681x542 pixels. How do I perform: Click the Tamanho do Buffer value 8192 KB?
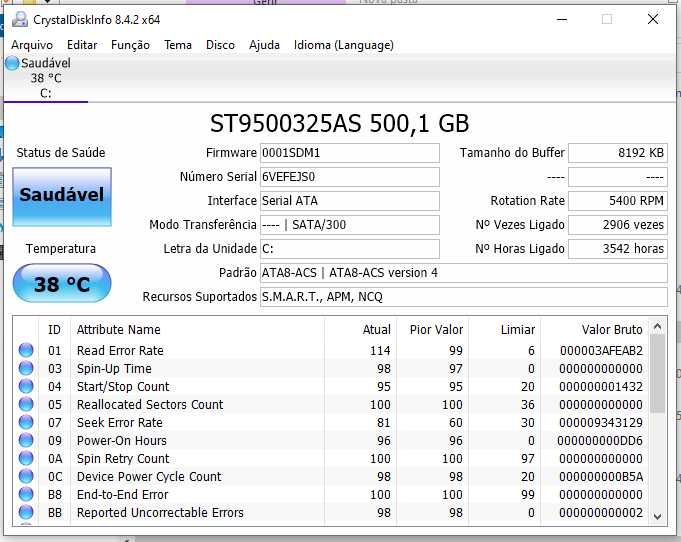pos(618,153)
